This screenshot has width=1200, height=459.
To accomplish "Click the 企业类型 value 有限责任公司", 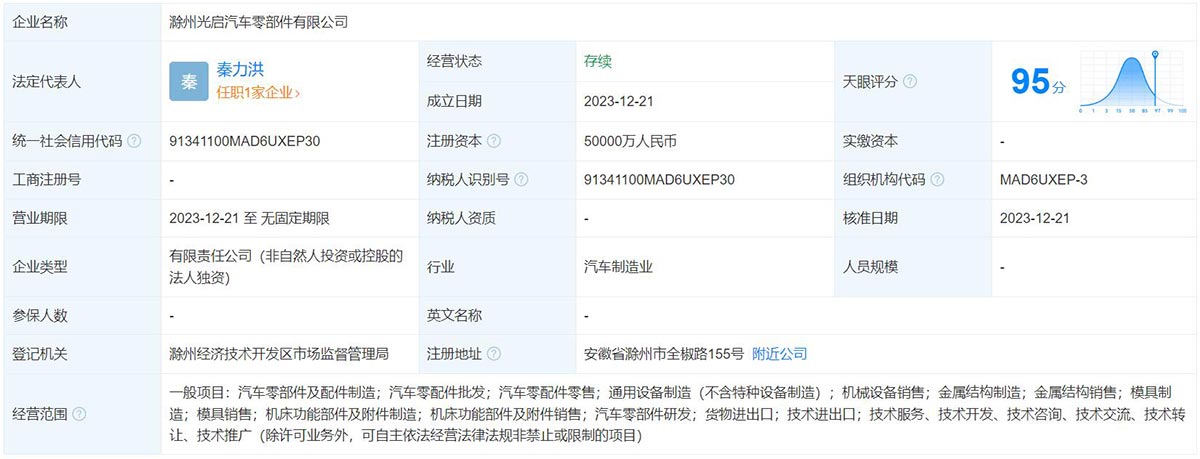I will [x=286, y=267].
